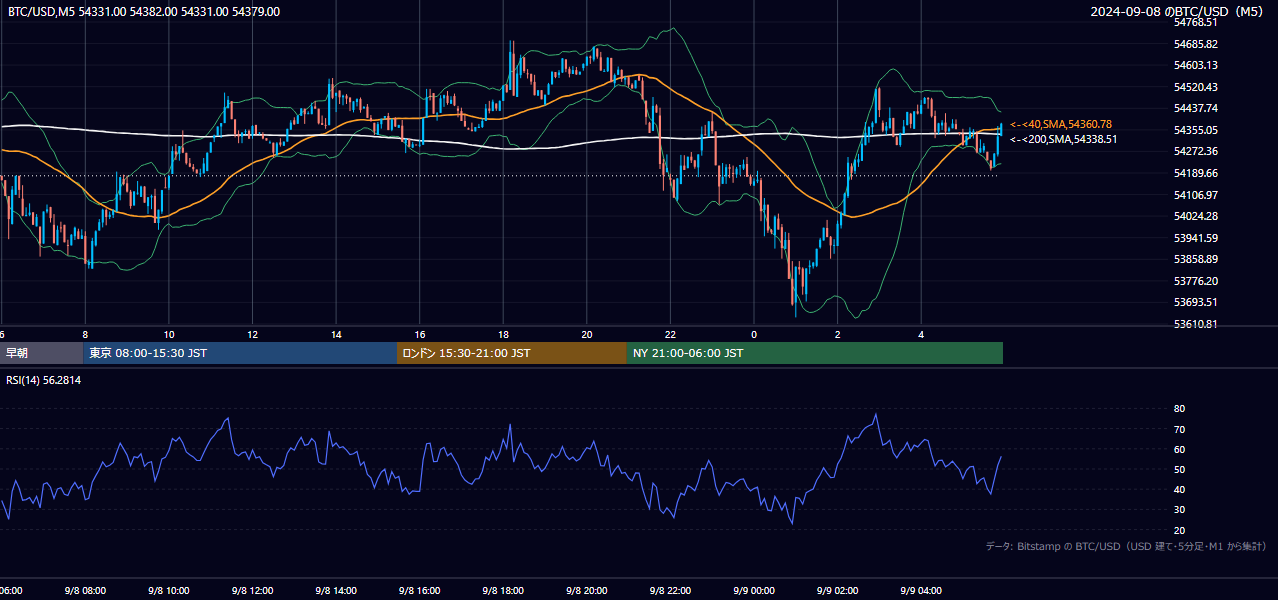Click the 9/8 20:00 bottom time label
The image size is (1278, 600).
pos(587,591)
